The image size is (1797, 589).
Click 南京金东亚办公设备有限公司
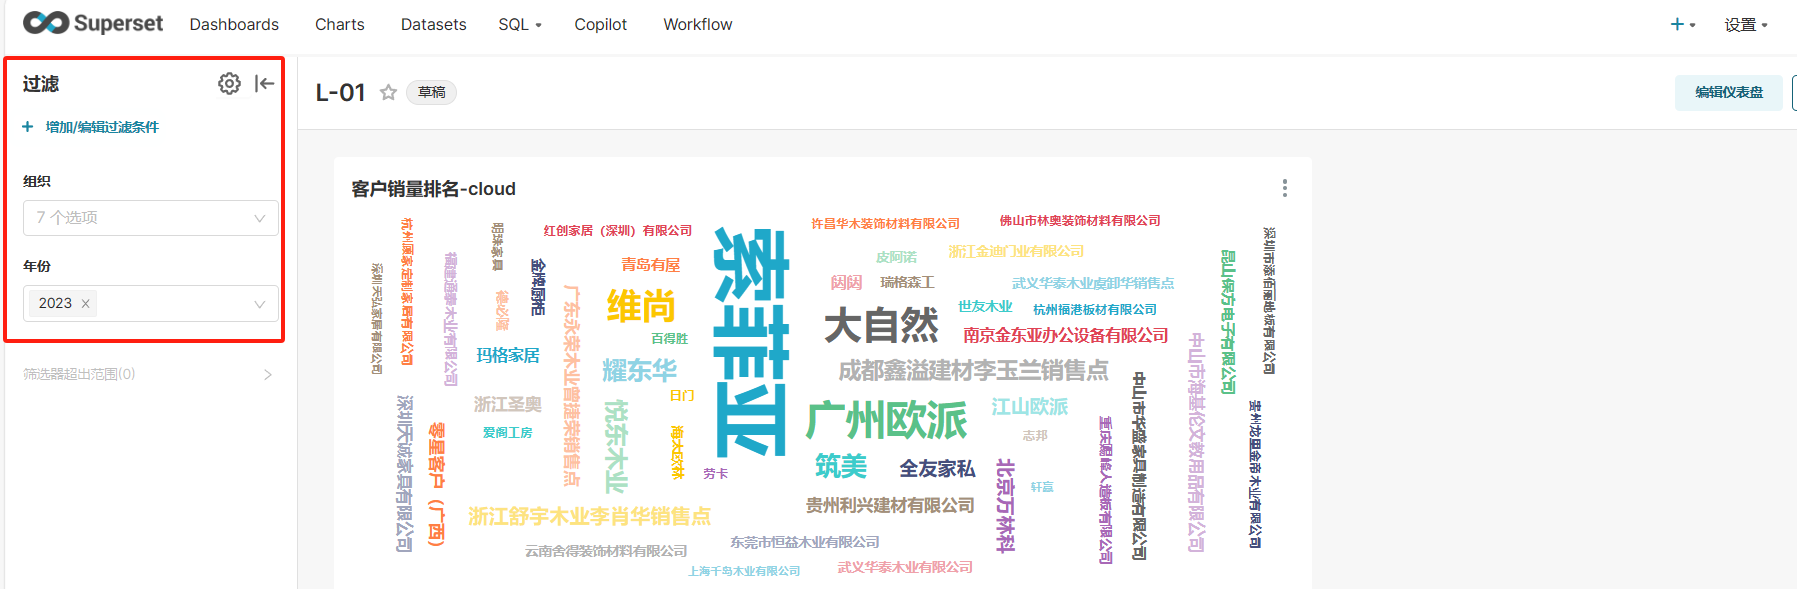(1066, 335)
